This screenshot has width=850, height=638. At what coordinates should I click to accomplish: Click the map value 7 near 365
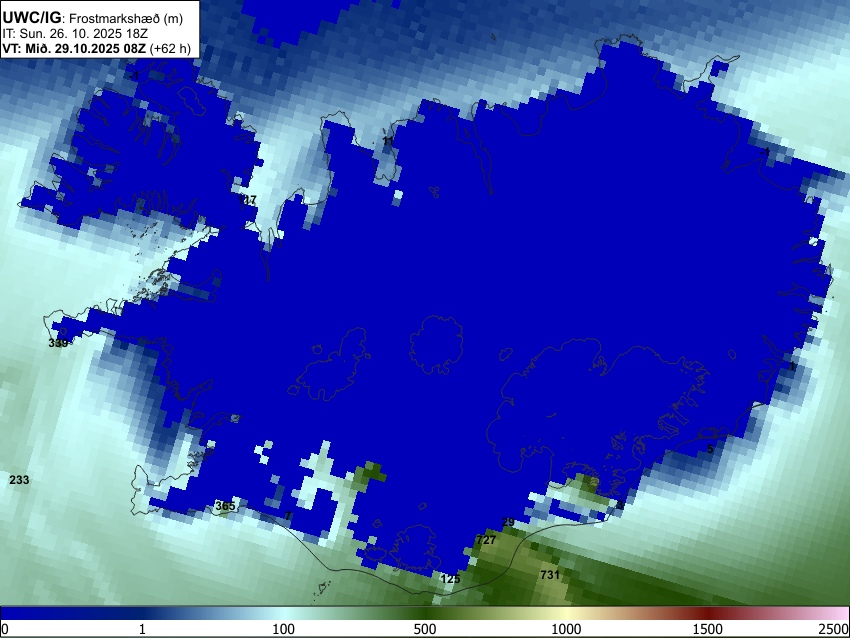[288, 515]
